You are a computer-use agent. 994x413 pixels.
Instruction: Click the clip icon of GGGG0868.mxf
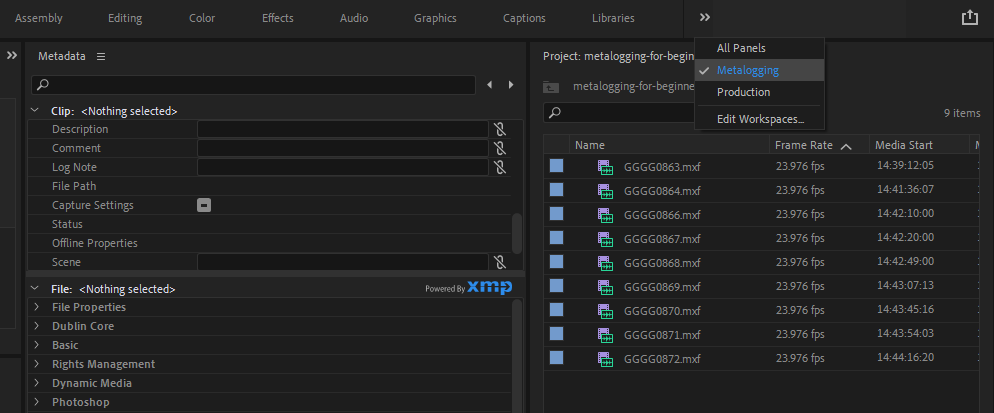(x=605, y=263)
